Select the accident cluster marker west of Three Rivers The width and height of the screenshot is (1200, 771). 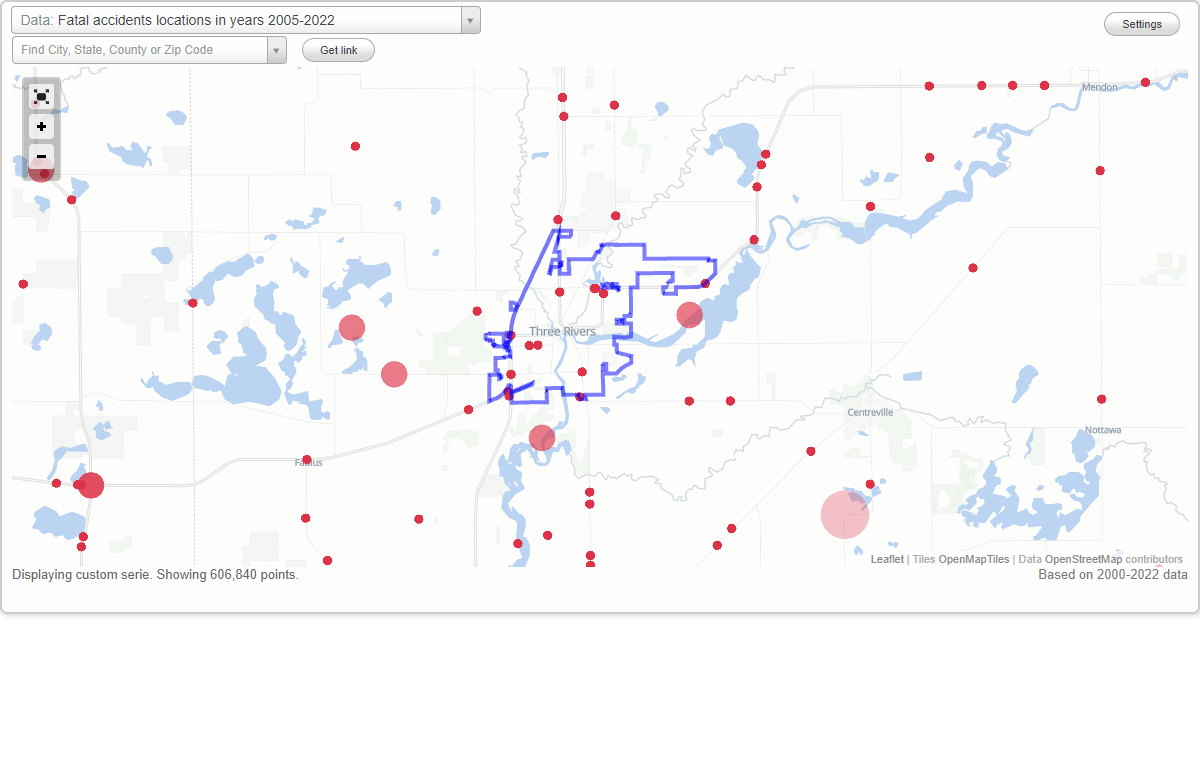coord(352,326)
